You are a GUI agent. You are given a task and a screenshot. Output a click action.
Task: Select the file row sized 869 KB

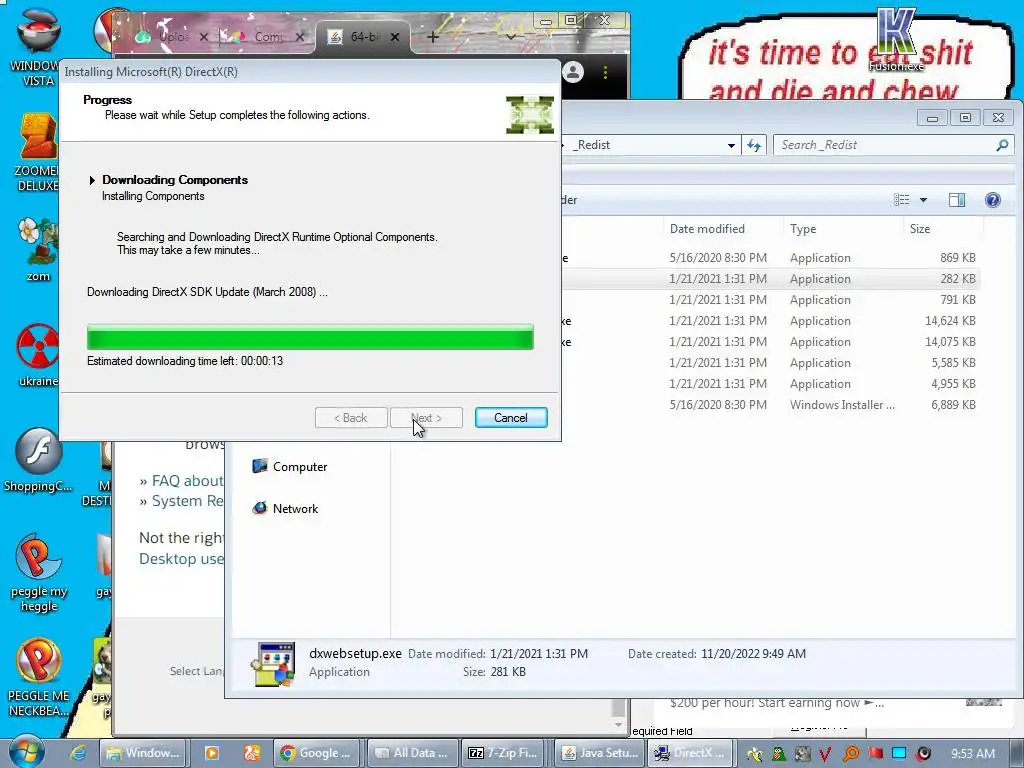click(x=771, y=258)
